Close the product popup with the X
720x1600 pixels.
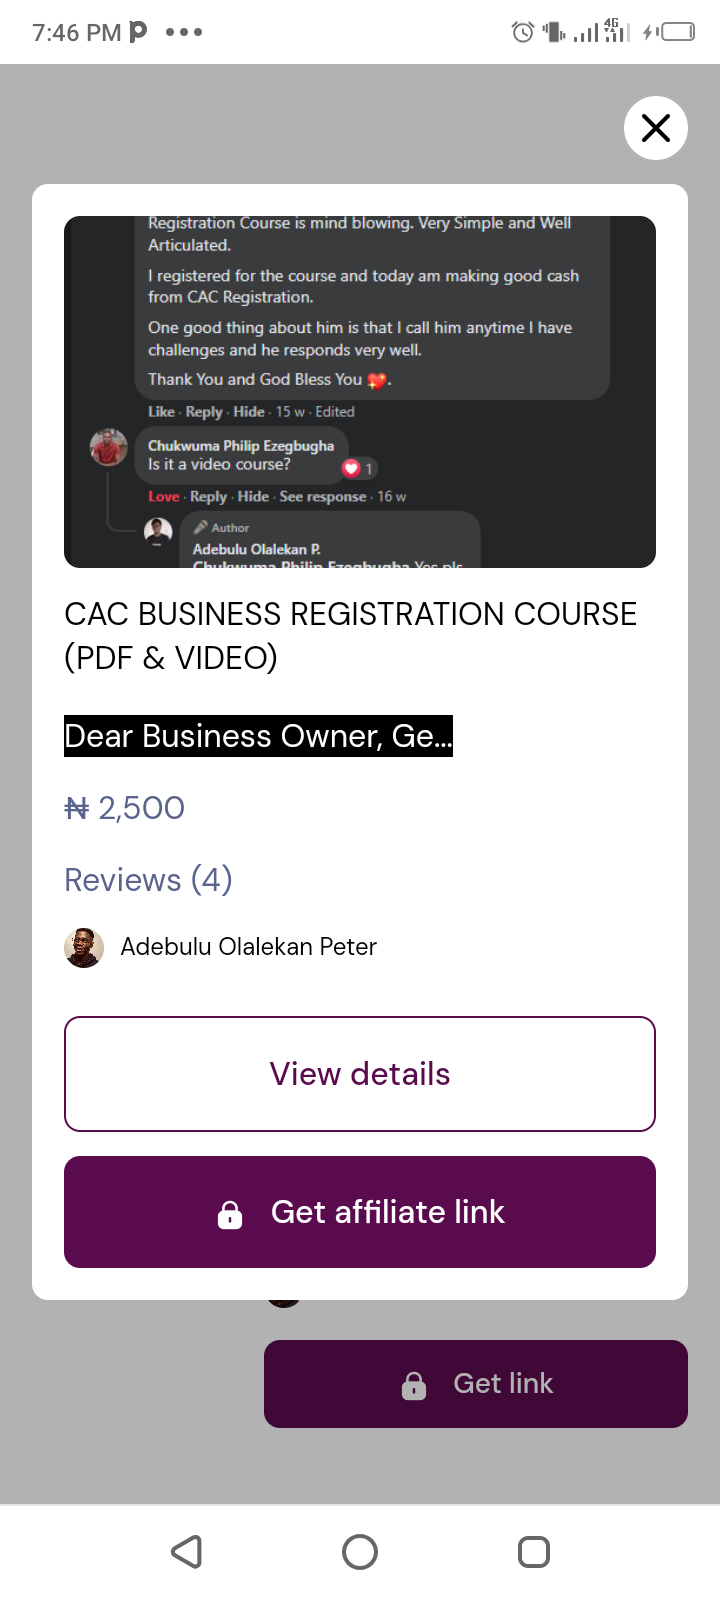coord(655,128)
